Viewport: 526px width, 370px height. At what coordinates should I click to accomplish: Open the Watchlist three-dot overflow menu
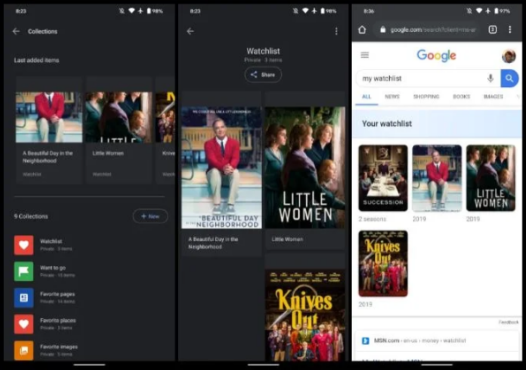[336, 31]
